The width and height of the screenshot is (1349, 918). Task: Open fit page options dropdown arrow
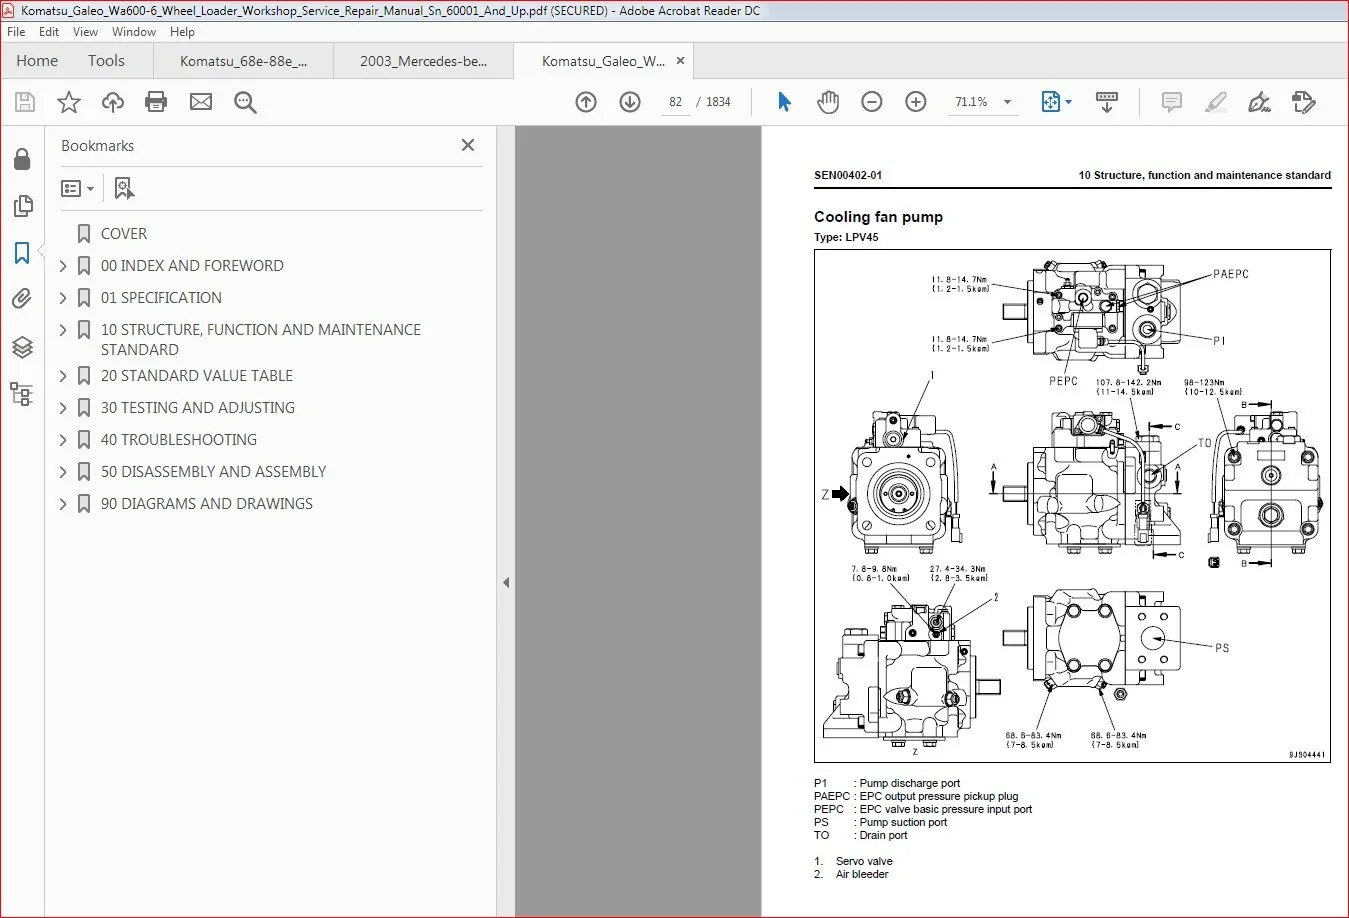pos(1068,102)
